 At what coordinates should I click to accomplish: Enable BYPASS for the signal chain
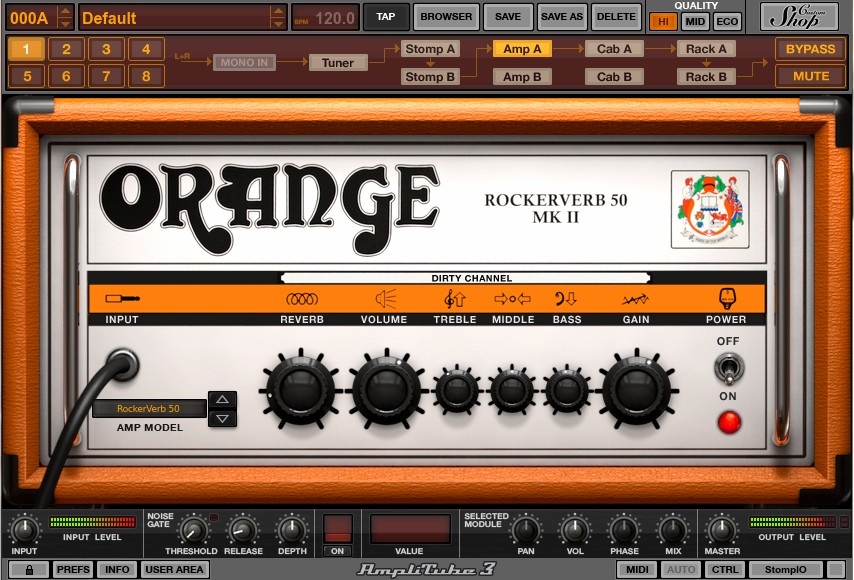810,49
